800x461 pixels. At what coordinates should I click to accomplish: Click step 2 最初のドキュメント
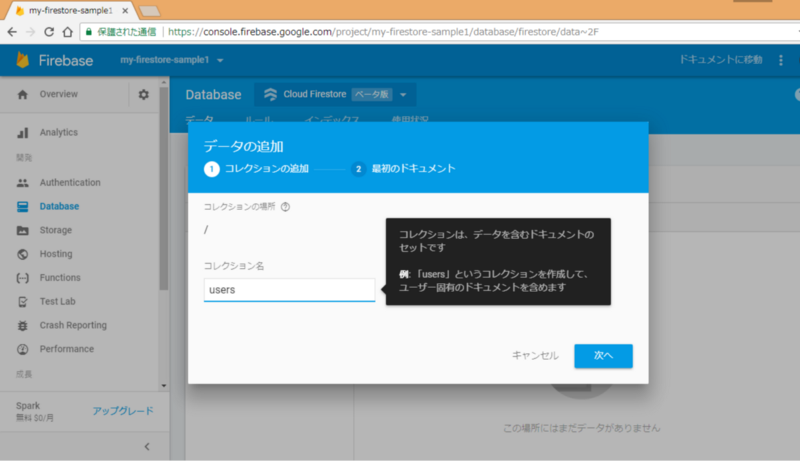click(403, 169)
